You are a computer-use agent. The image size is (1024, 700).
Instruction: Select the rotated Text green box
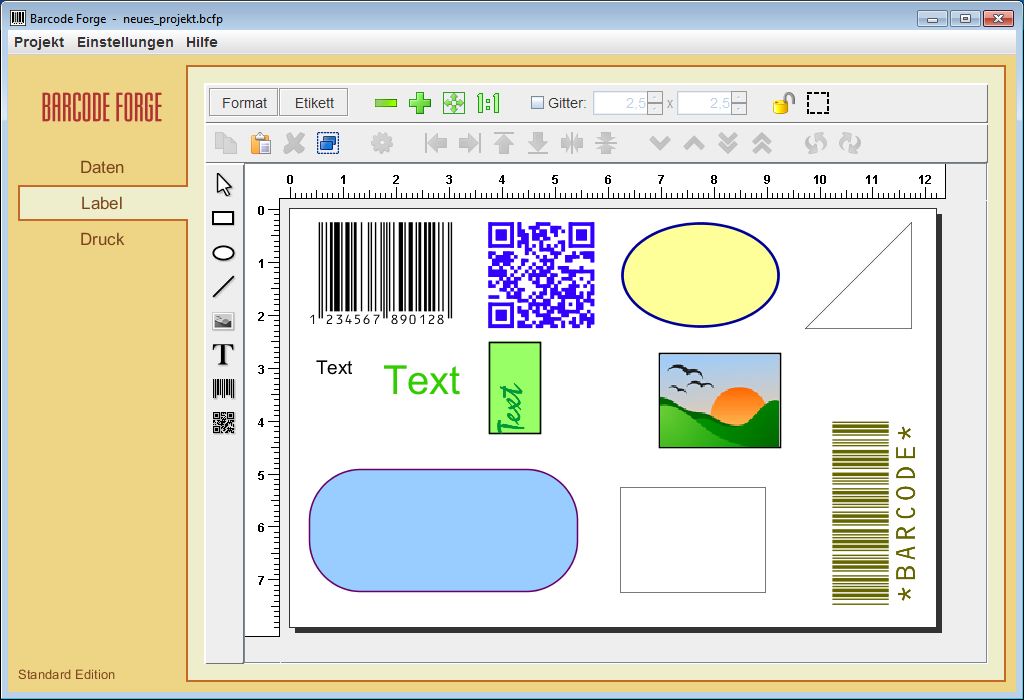point(515,388)
